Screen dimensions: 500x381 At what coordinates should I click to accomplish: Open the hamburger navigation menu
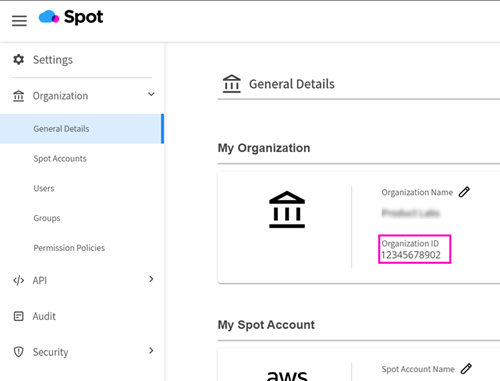point(19,21)
